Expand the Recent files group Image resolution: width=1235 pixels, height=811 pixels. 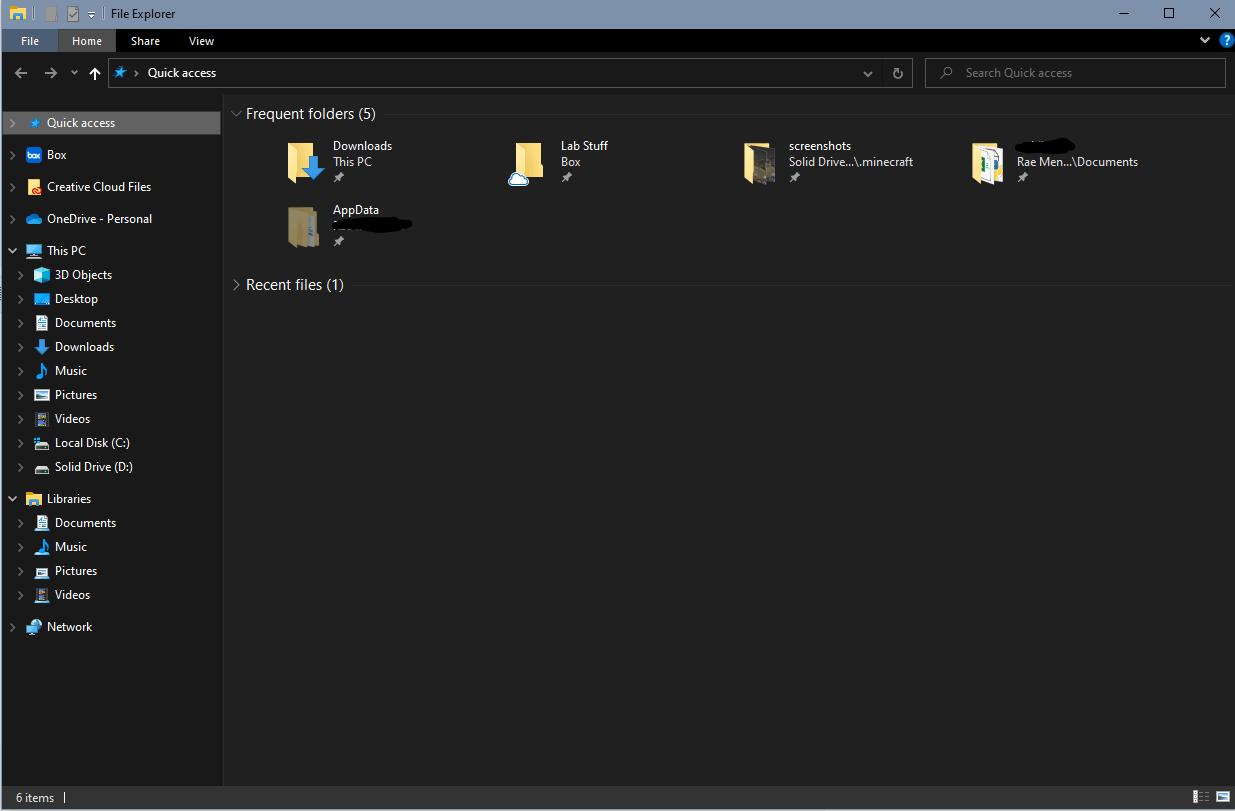tap(236, 285)
